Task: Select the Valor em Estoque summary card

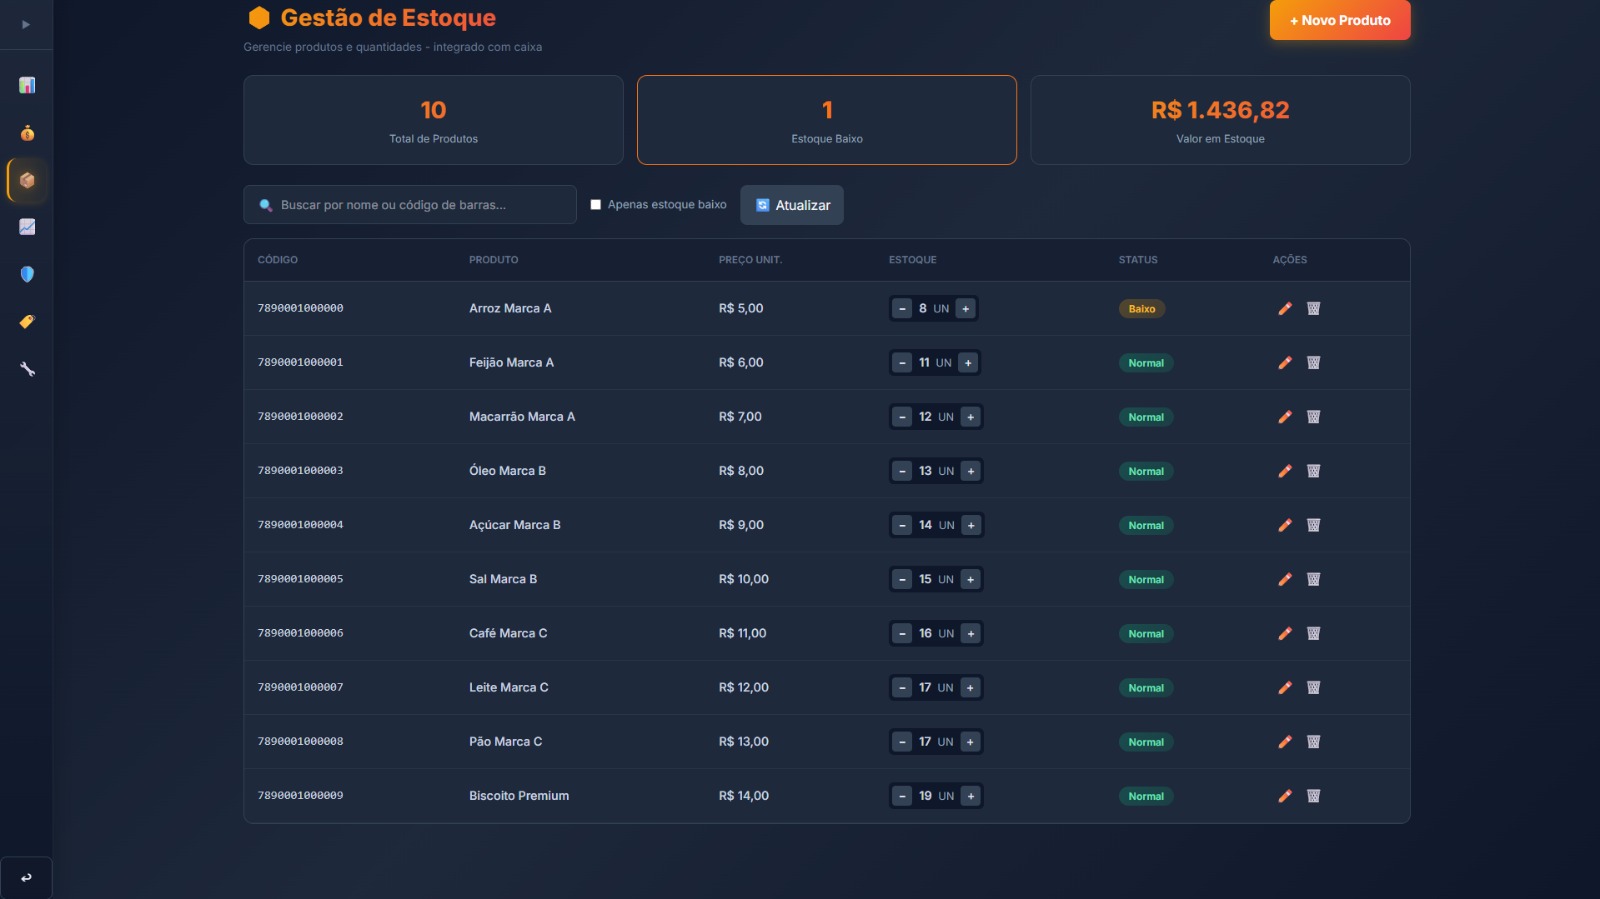Action: point(1220,120)
